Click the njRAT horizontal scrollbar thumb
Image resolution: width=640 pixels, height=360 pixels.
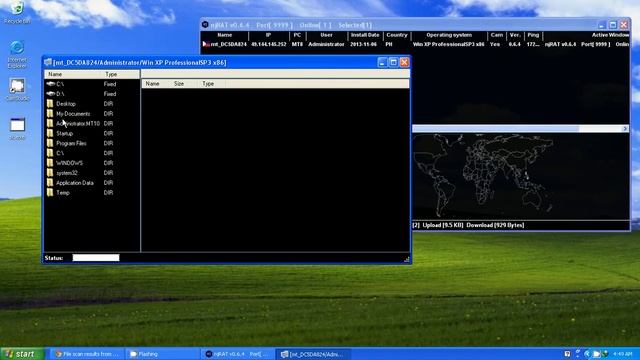pyautogui.click(x=496, y=129)
